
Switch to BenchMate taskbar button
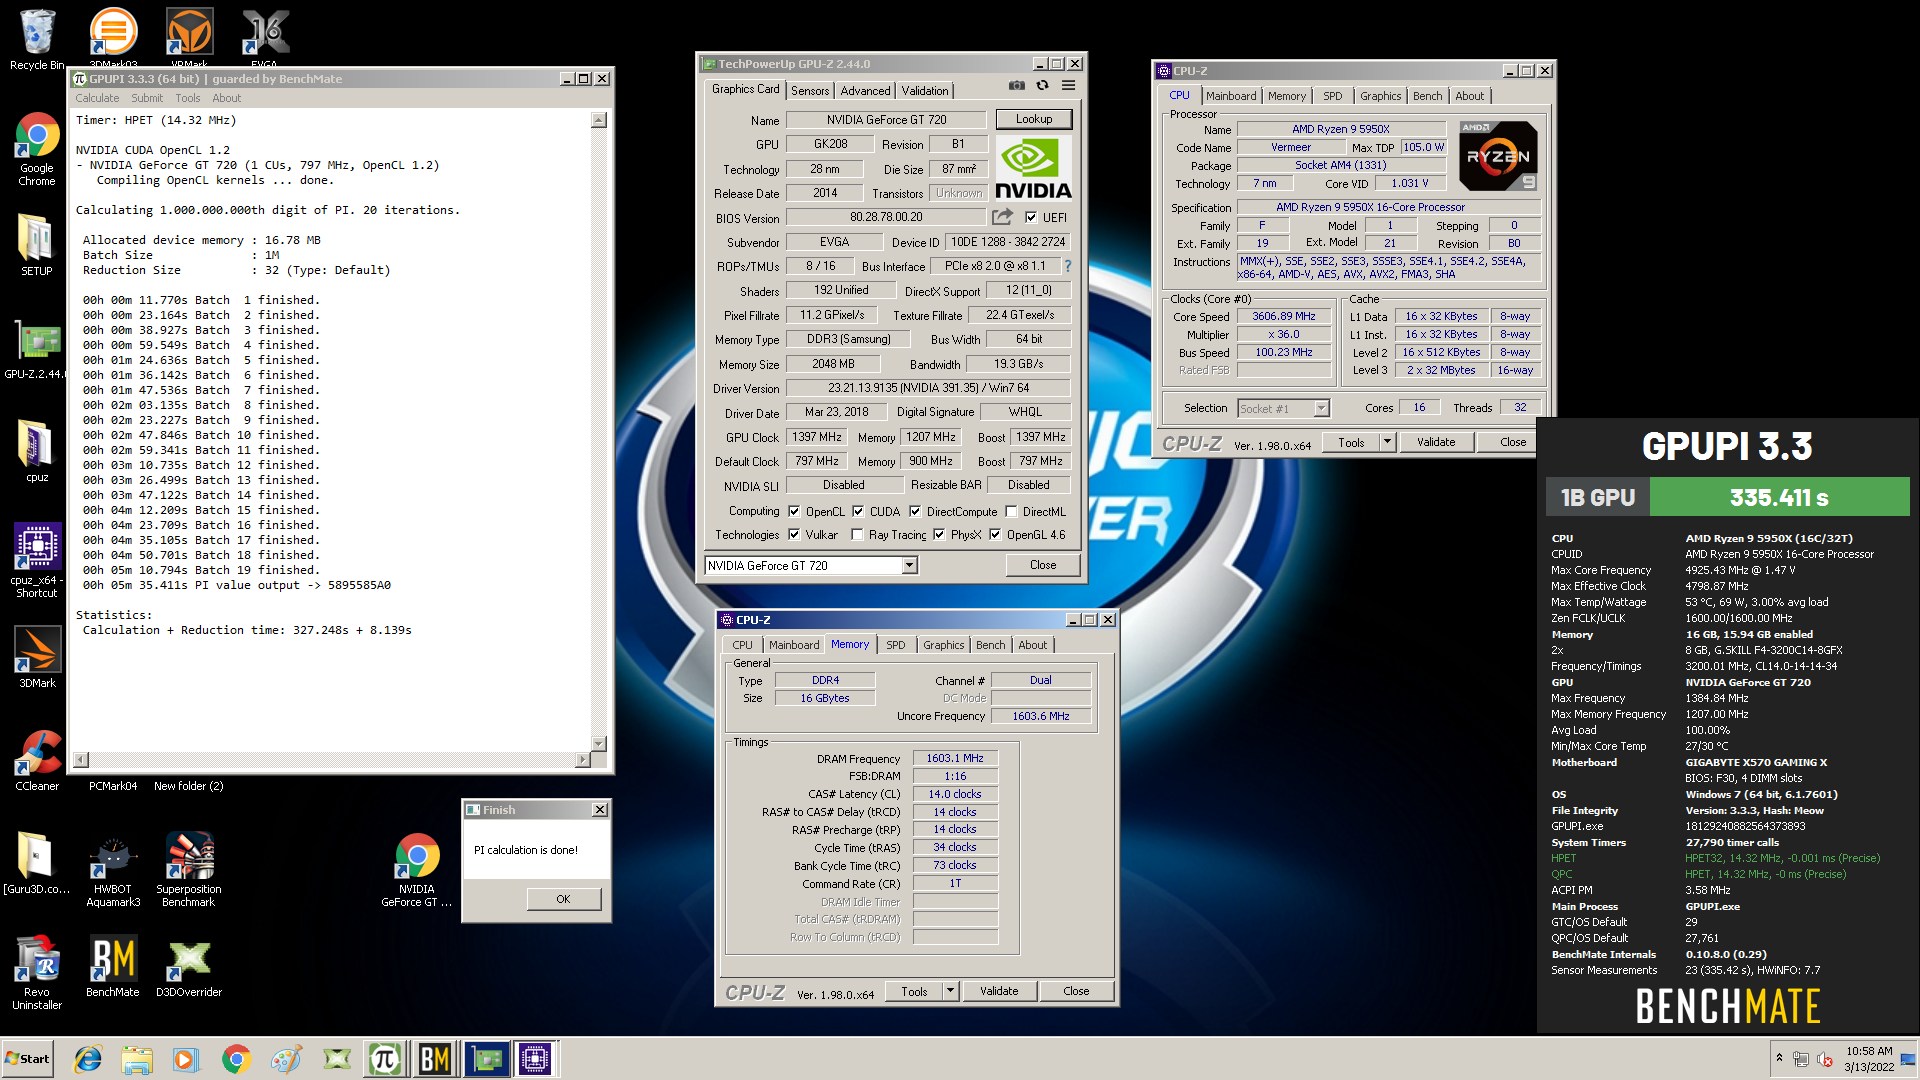click(x=435, y=1059)
